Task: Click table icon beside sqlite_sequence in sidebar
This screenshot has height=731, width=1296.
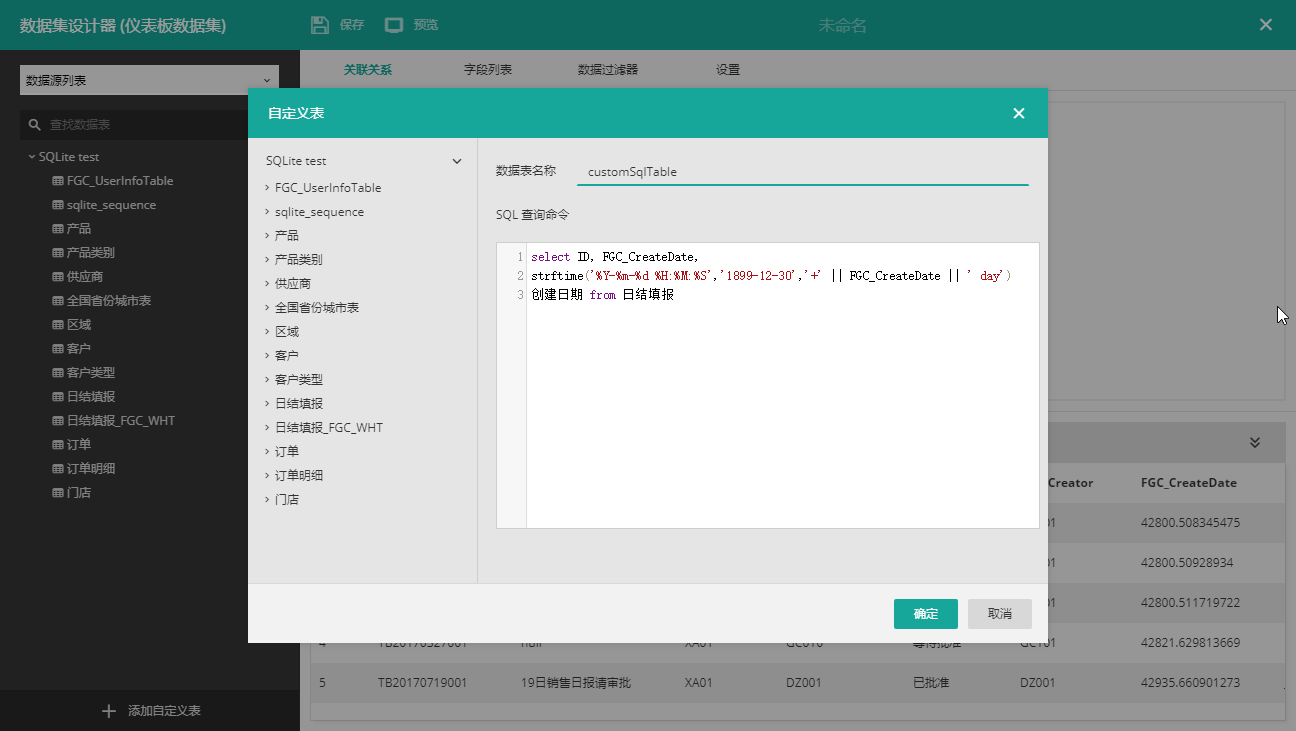Action: (58, 205)
